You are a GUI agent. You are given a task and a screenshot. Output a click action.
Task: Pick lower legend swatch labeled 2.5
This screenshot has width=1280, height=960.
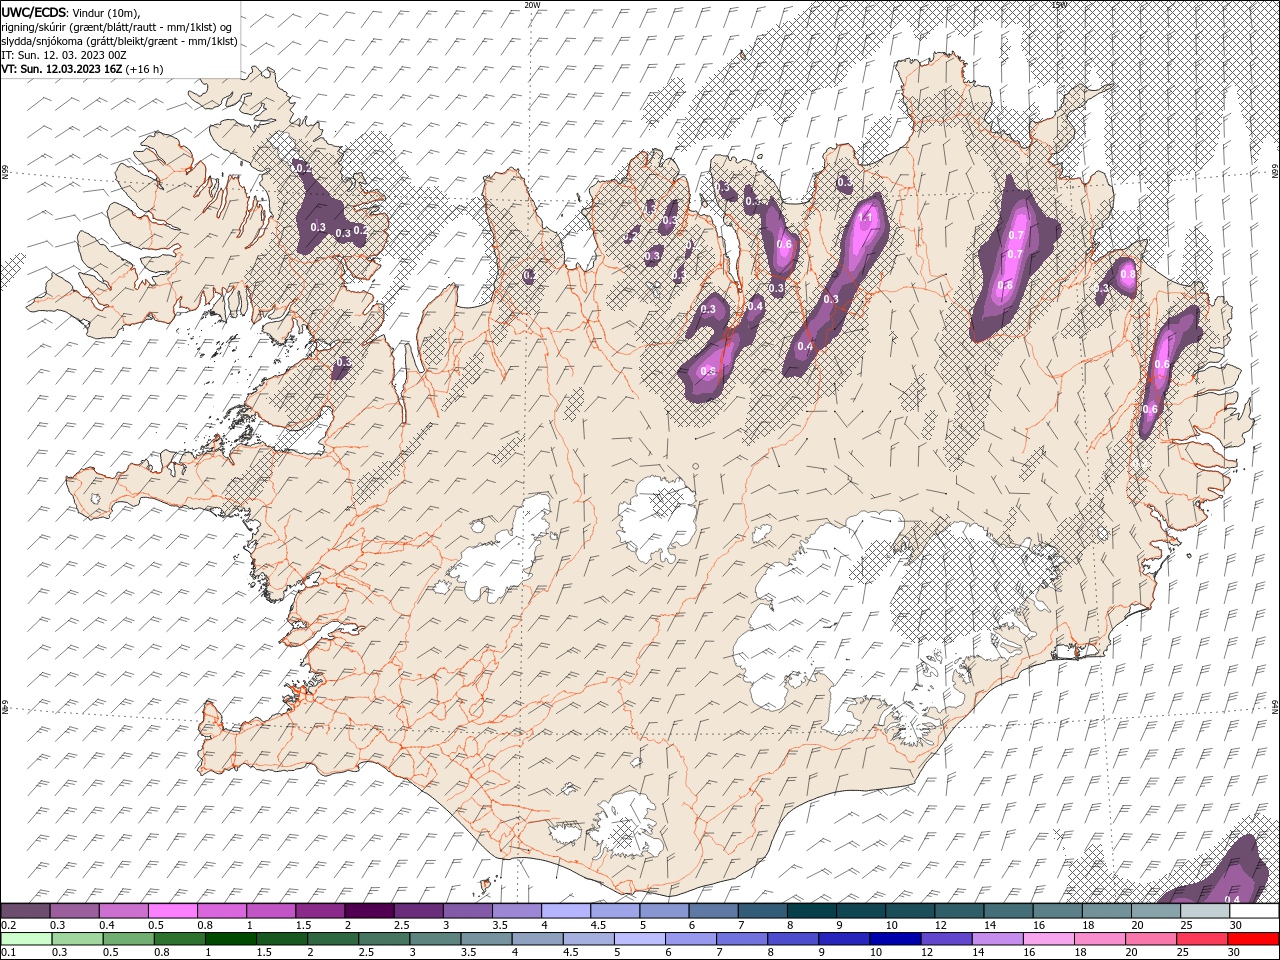pyautogui.click(x=384, y=939)
